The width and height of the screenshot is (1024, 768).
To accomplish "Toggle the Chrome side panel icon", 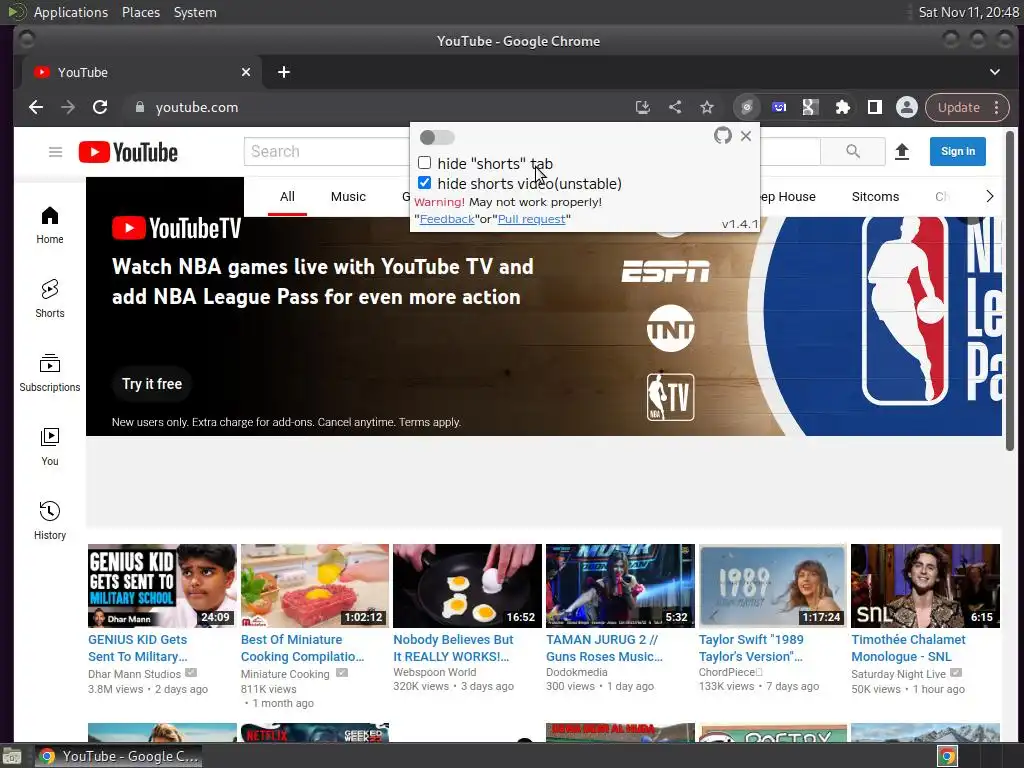I will [874, 107].
